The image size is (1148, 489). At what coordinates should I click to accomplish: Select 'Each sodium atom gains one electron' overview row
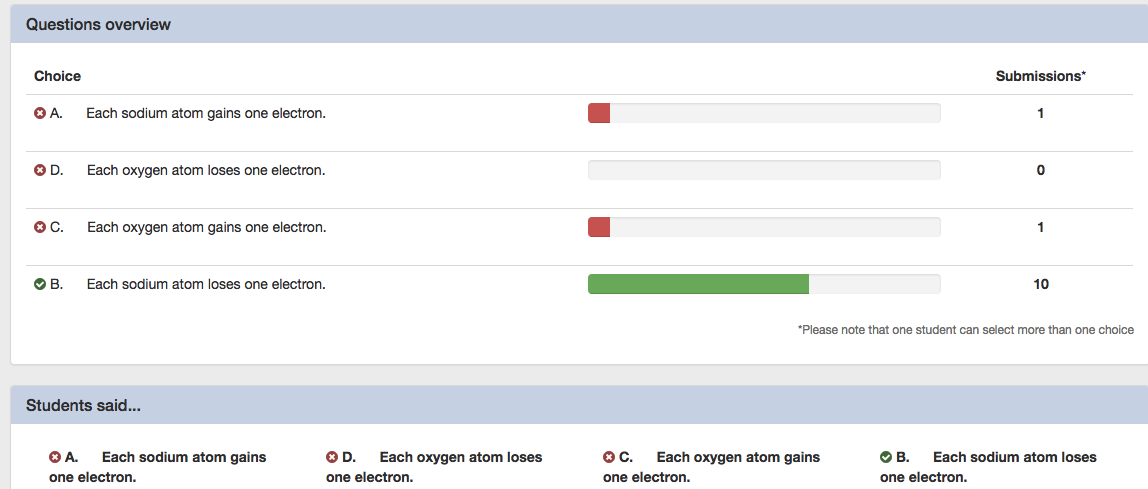pos(206,114)
